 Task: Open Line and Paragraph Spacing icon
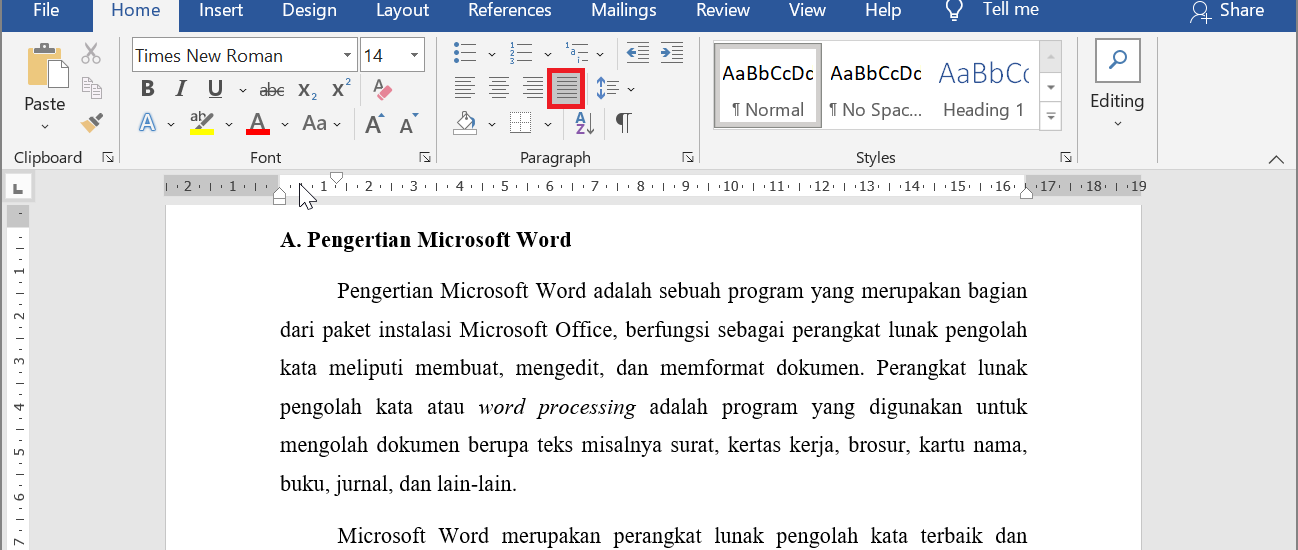(x=607, y=89)
